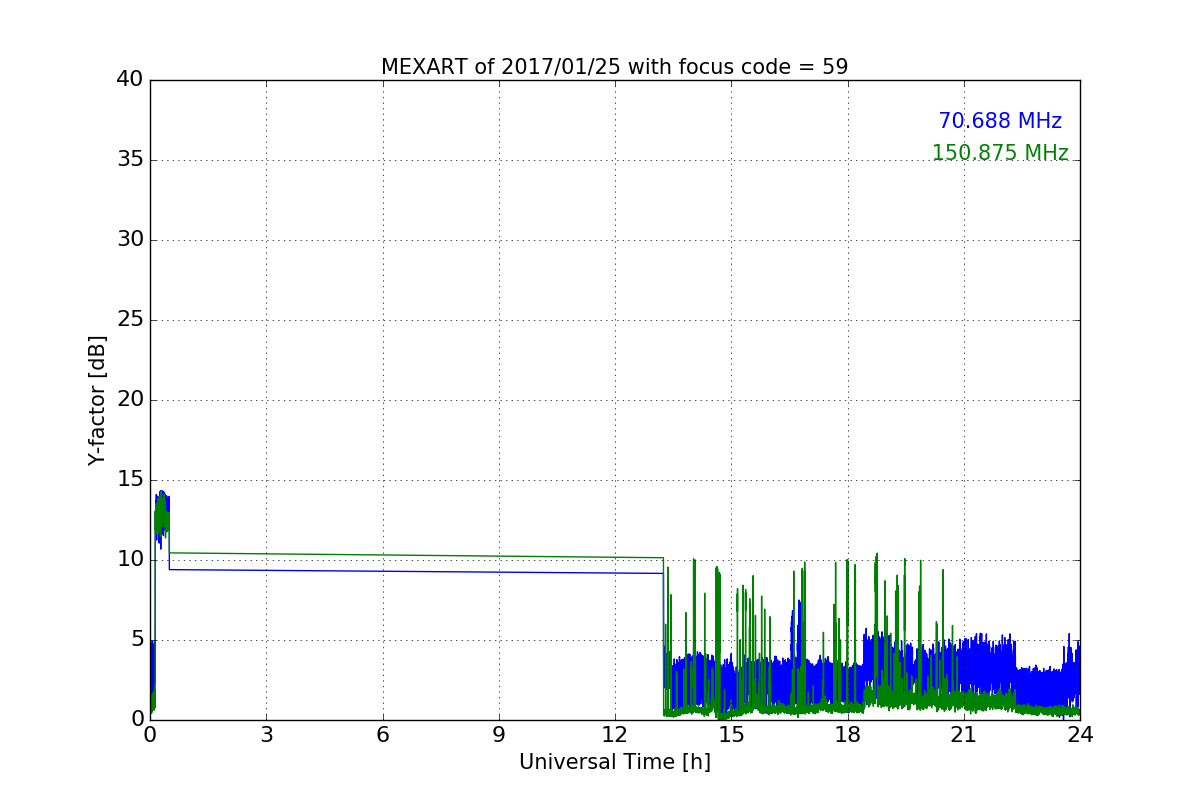Image resolution: width=1200 pixels, height=800 pixels.
Task: Click the y-axis tick label '5'
Action: 136,640
